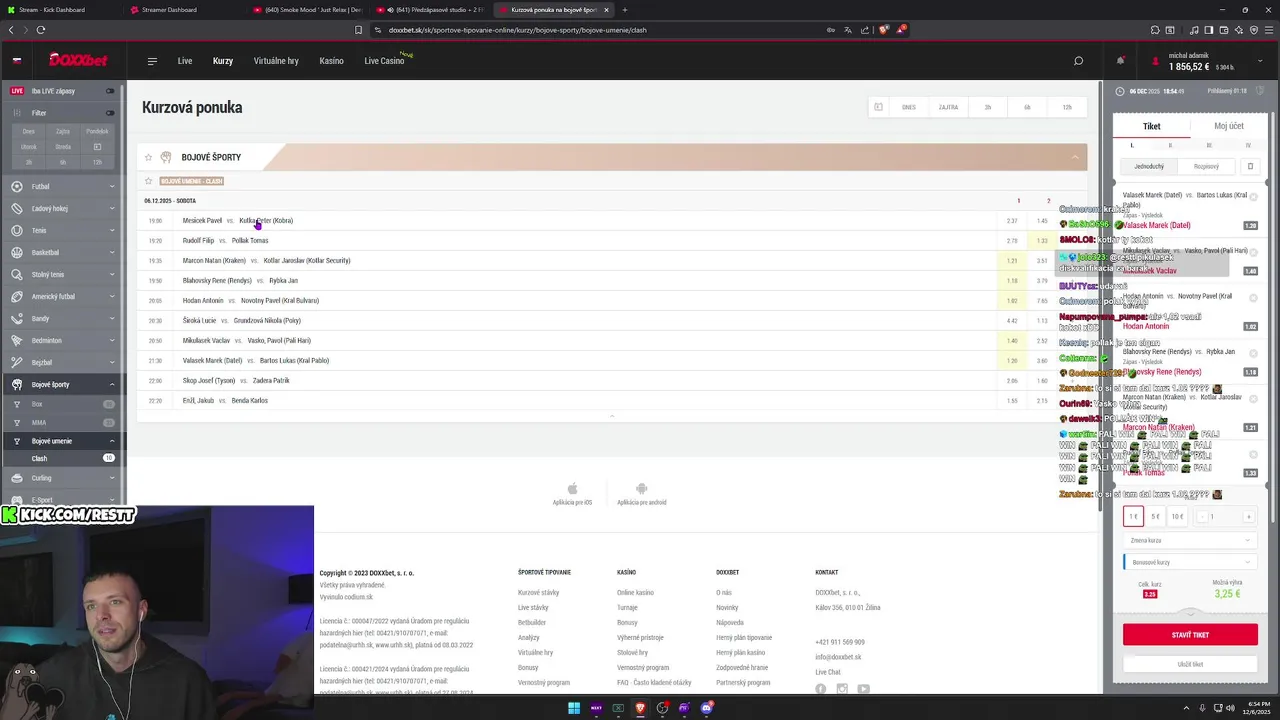Collapse the Bojové športy sidebar category
The image size is (1280, 720).
112,384
